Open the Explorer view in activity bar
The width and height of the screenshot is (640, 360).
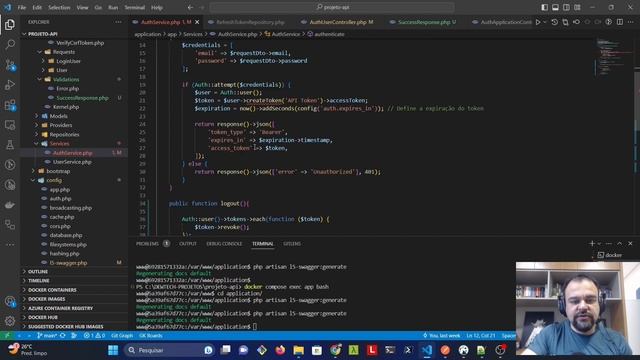tap(10, 24)
